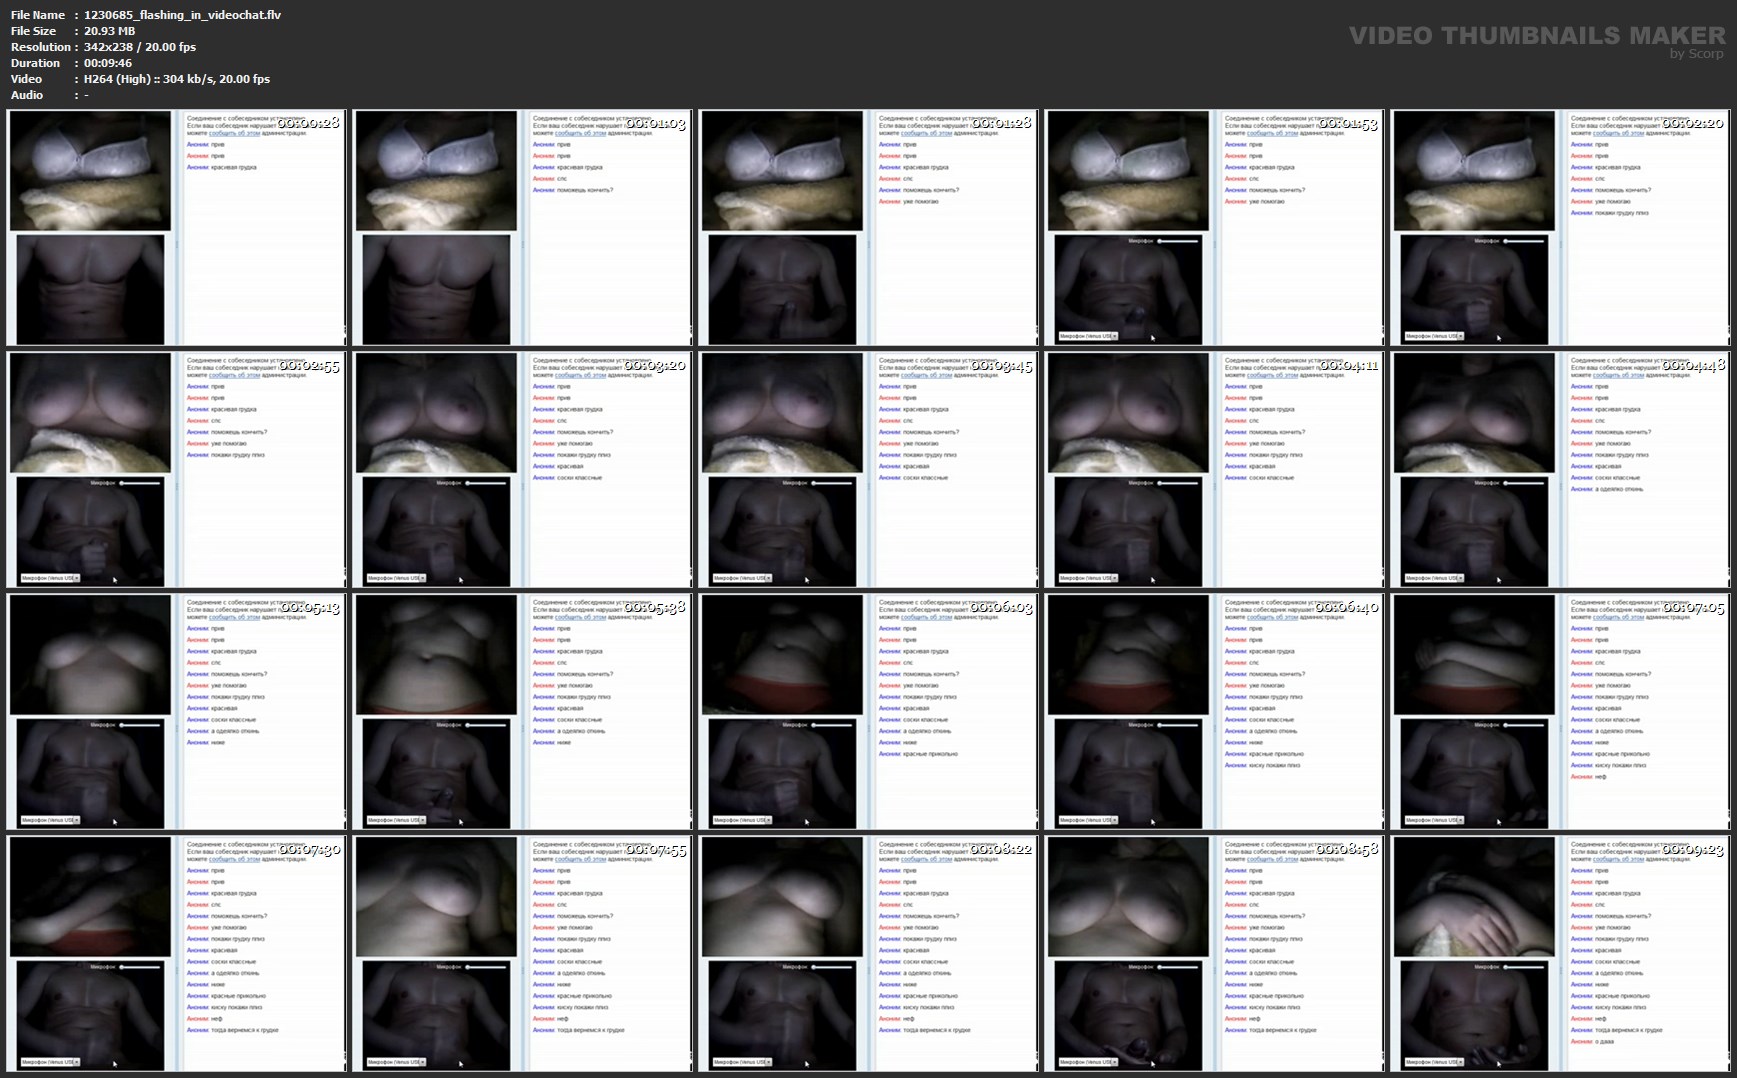
Task: Click the report link in the 00:03:20 frame
Action: [x=580, y=375]
